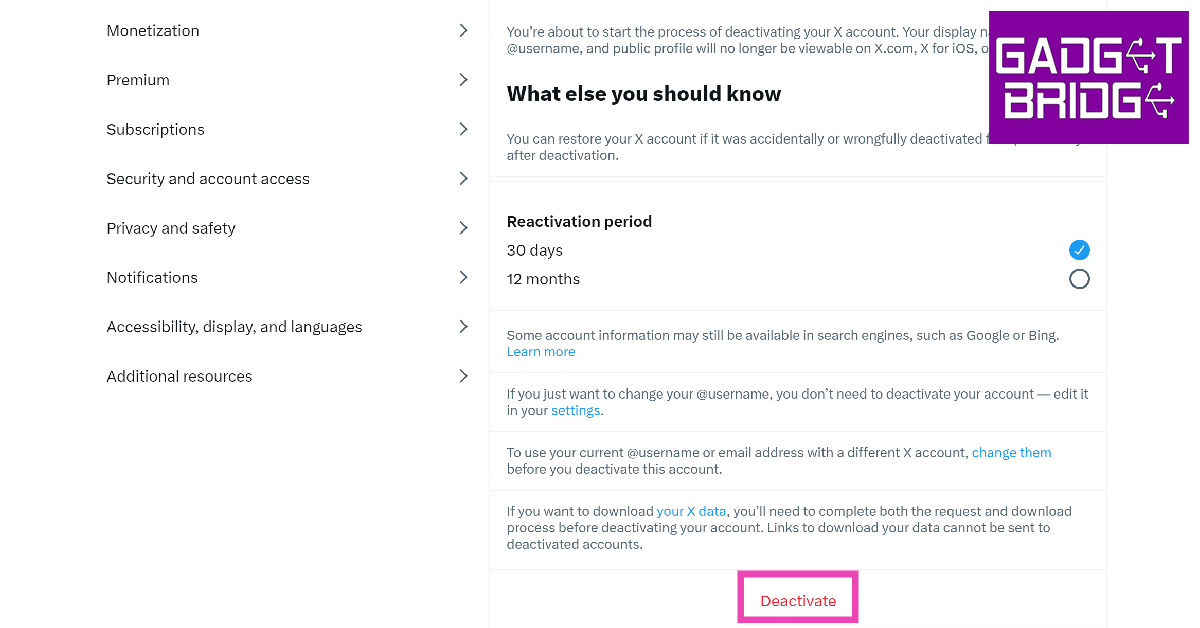Open the Monetization settings menu item

click(x=153, y=31)
